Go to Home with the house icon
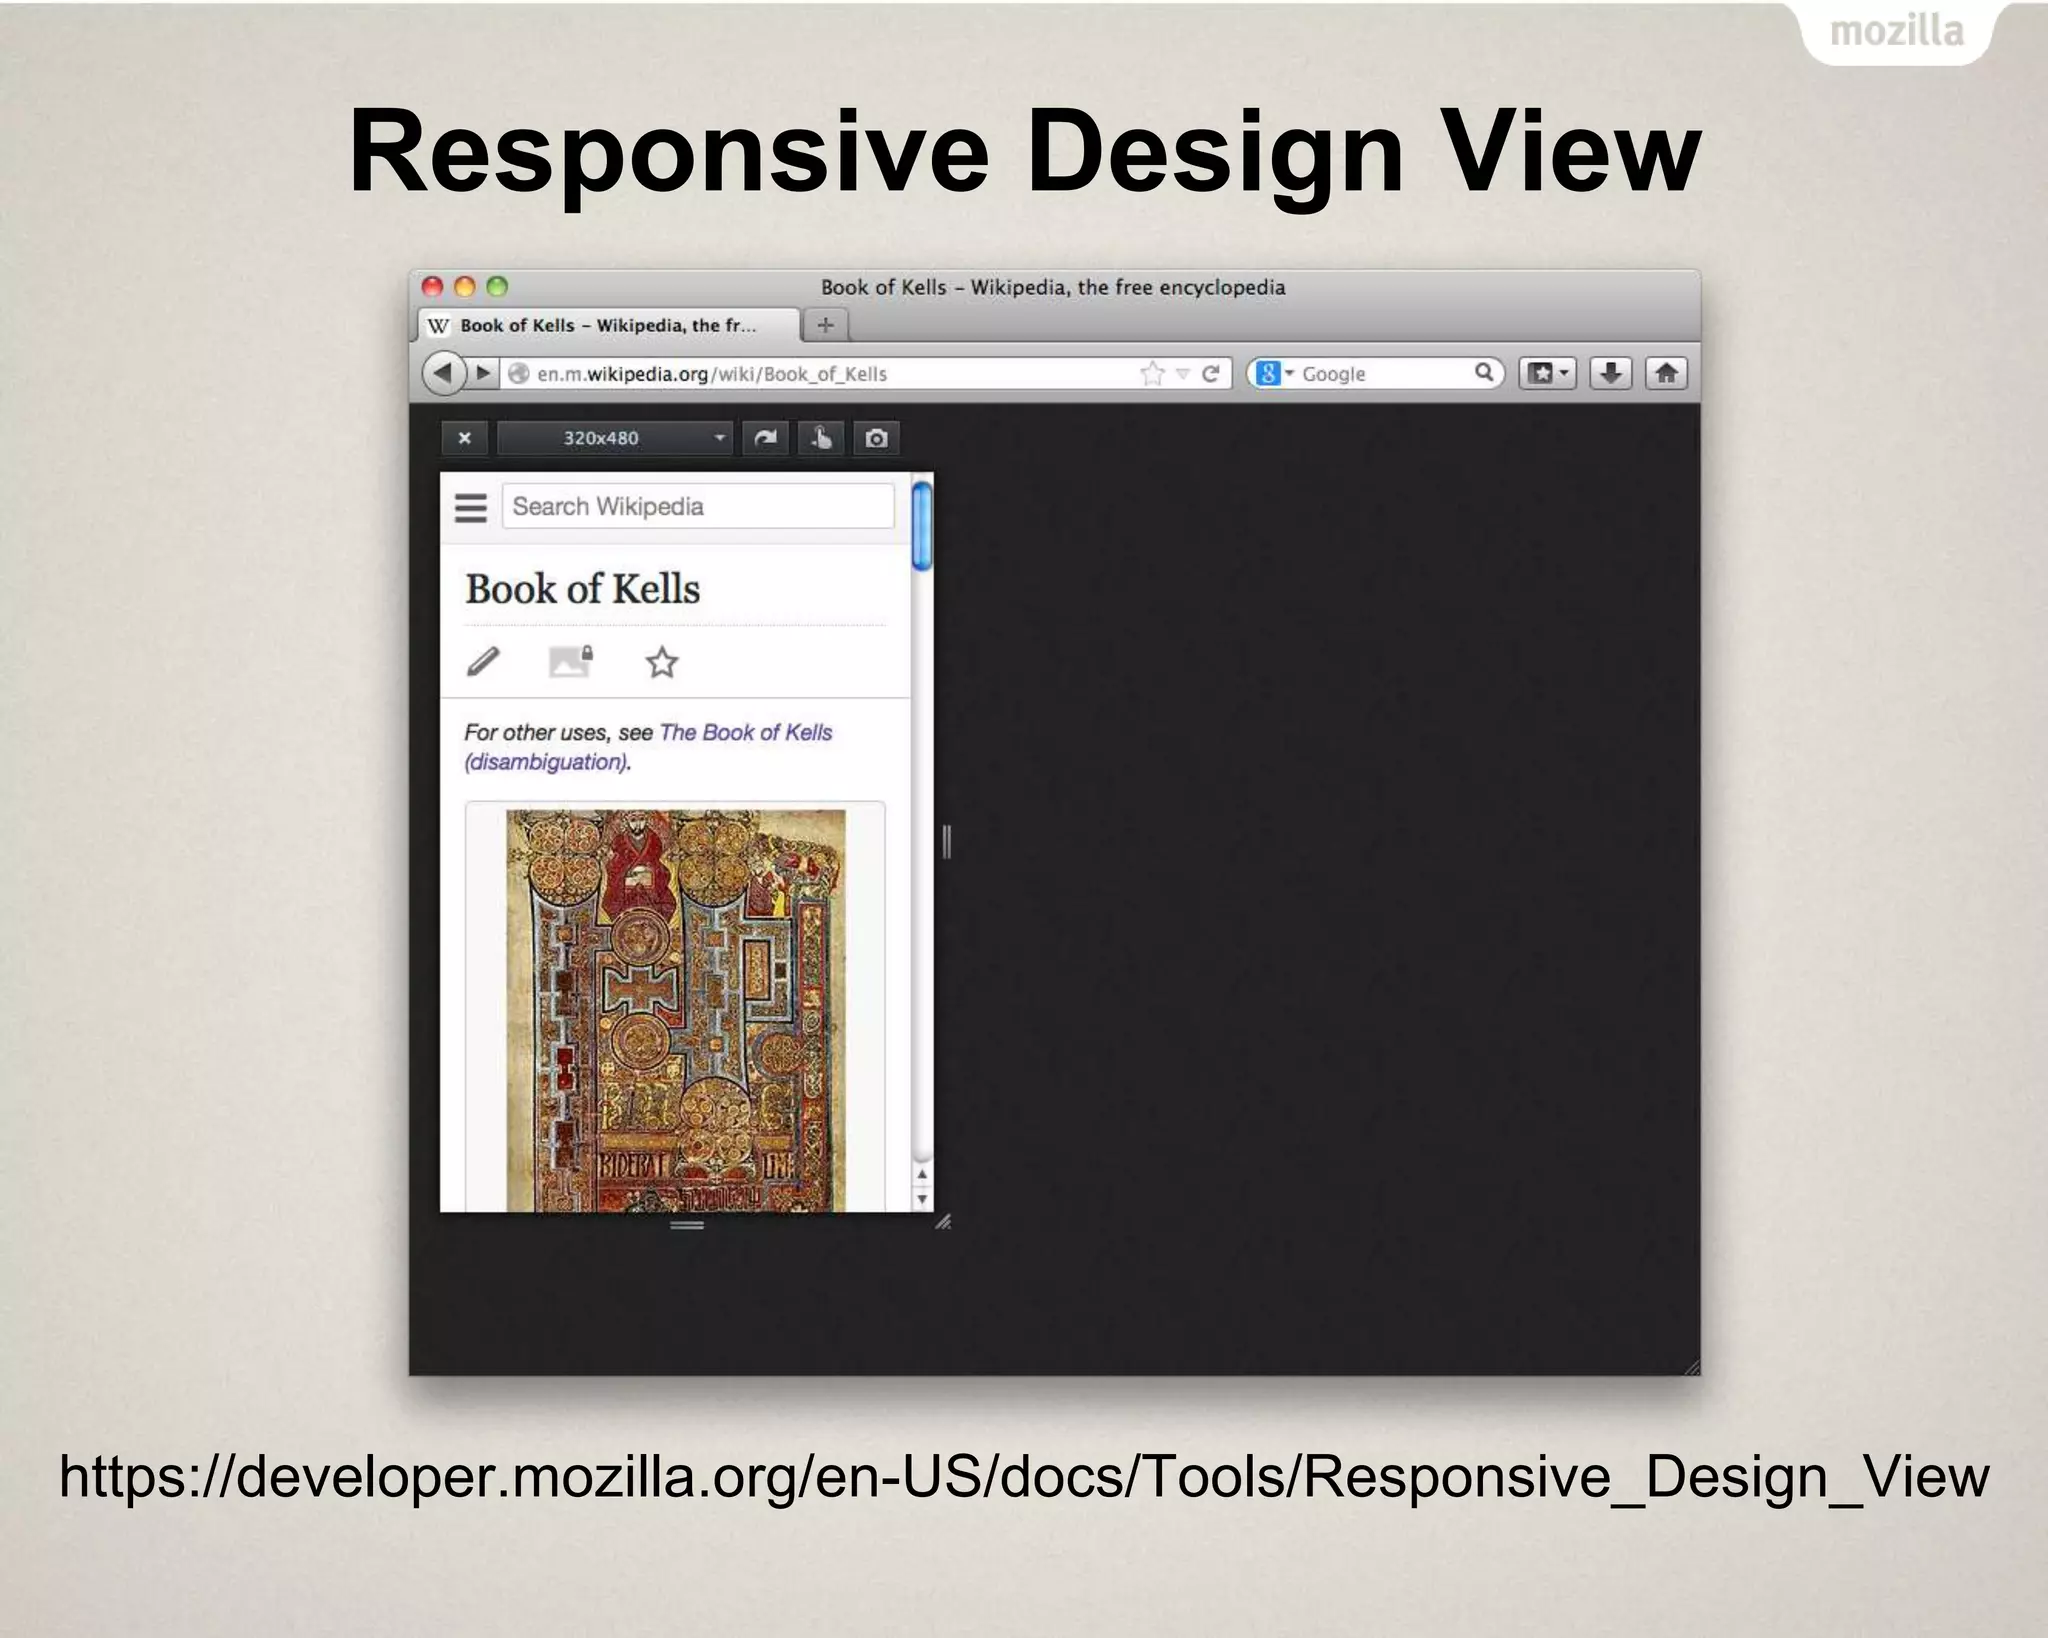 [1666, 373]
